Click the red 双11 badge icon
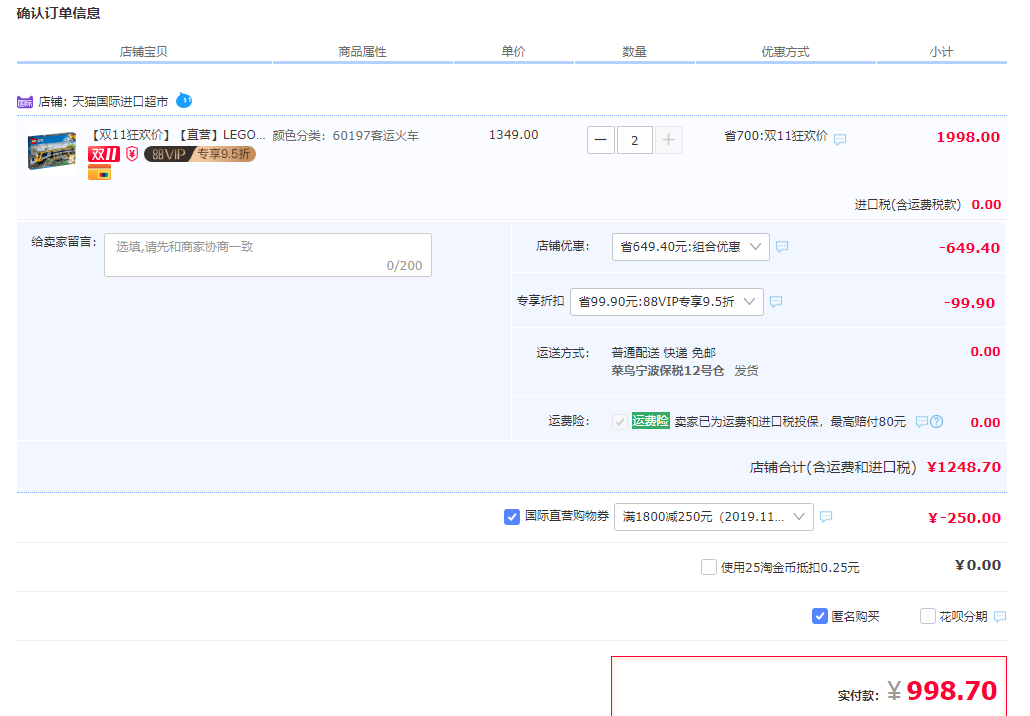 (x=104, y=154)
